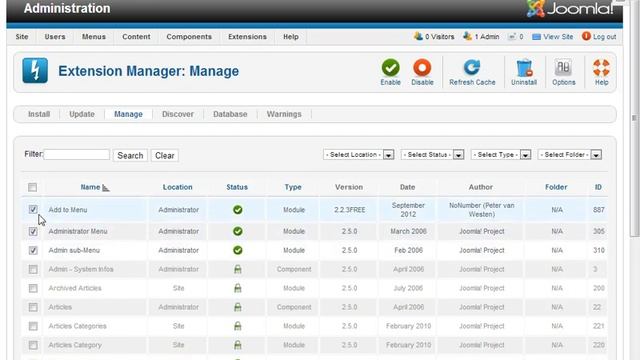Viewport: 640px width, 360px height.
Task: Open the Select Status dropdown
Action: click(432, 155)
